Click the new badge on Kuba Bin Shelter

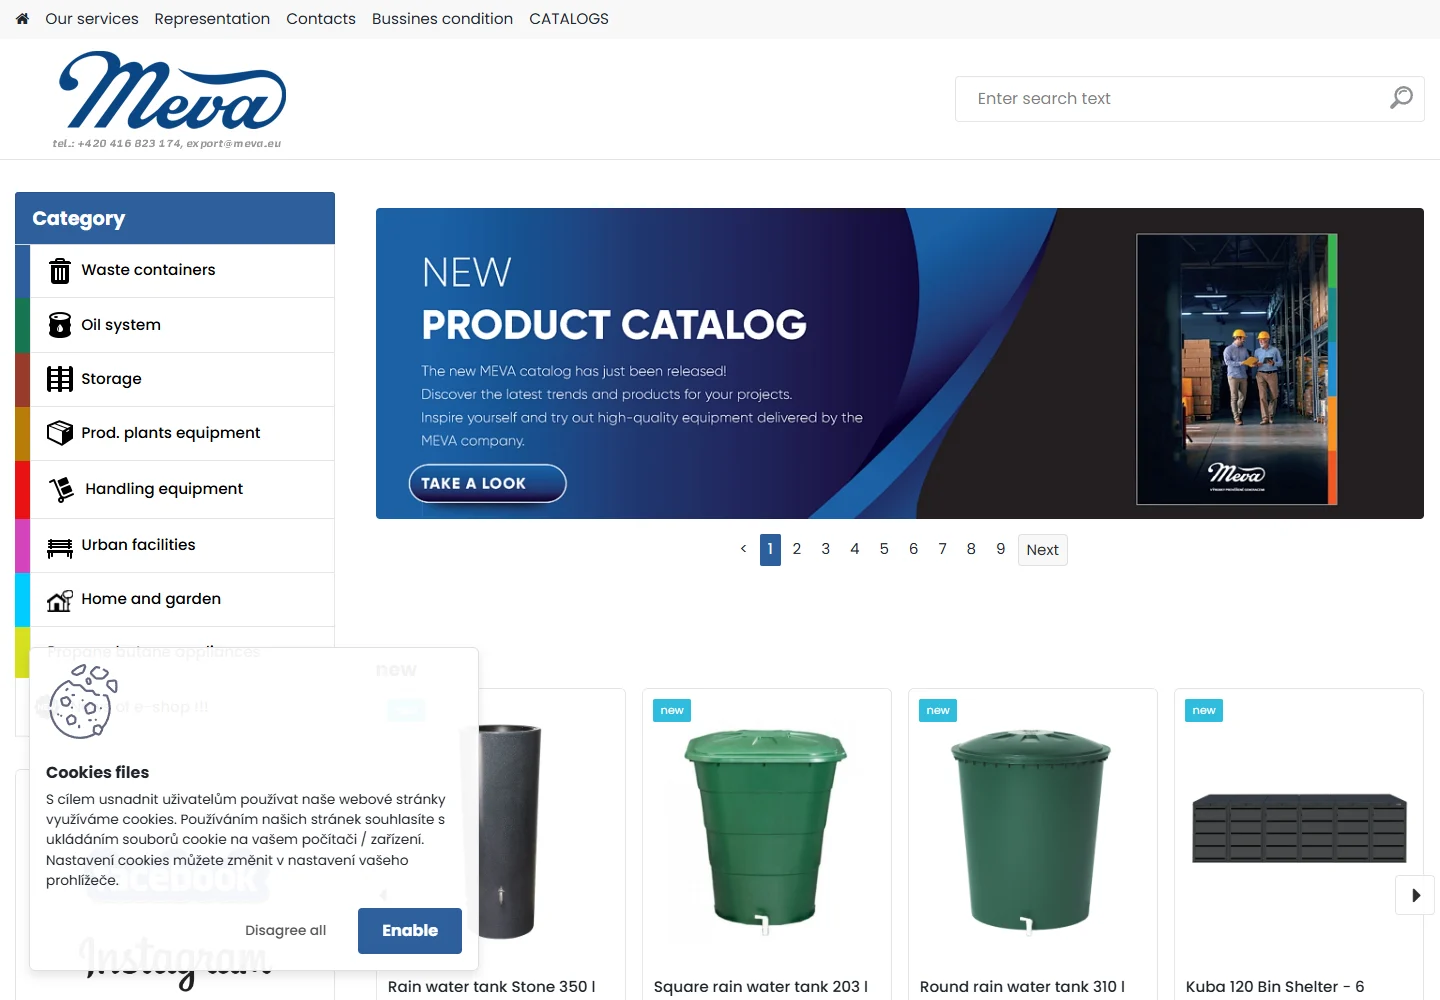[1204, 711]
